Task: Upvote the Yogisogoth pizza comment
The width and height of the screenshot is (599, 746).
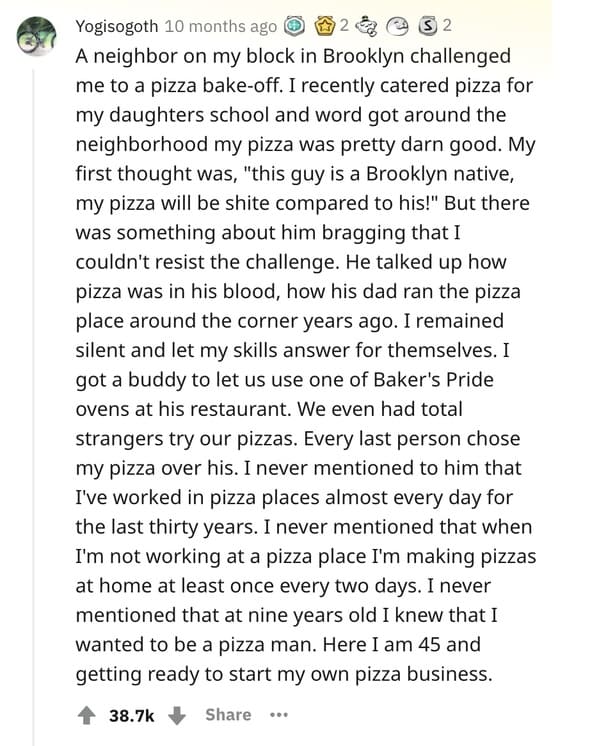Action: point(86,715)
